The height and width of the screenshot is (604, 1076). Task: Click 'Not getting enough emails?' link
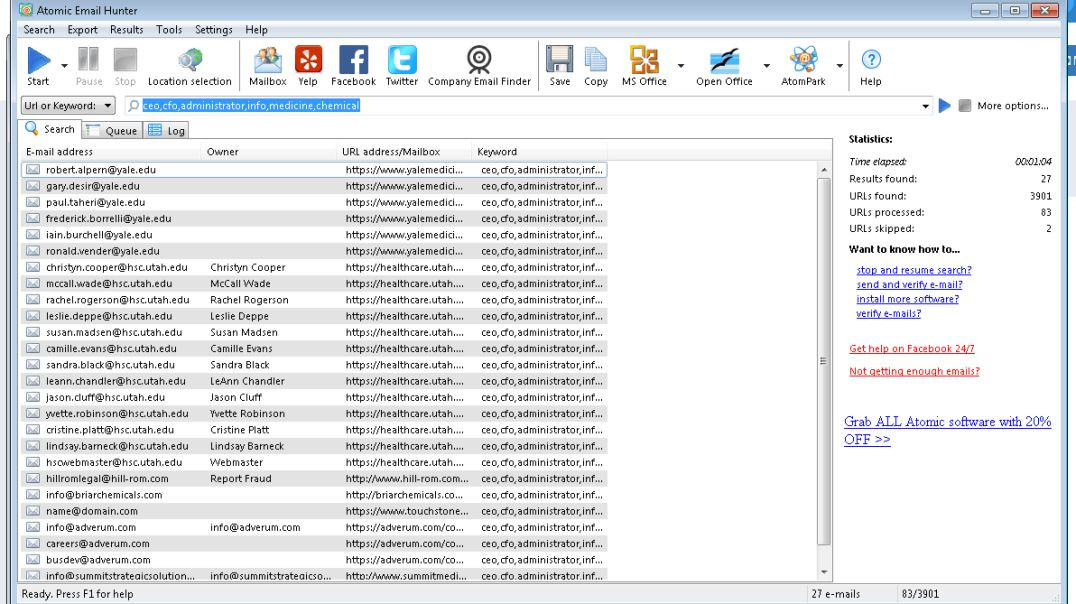(914, 371)
